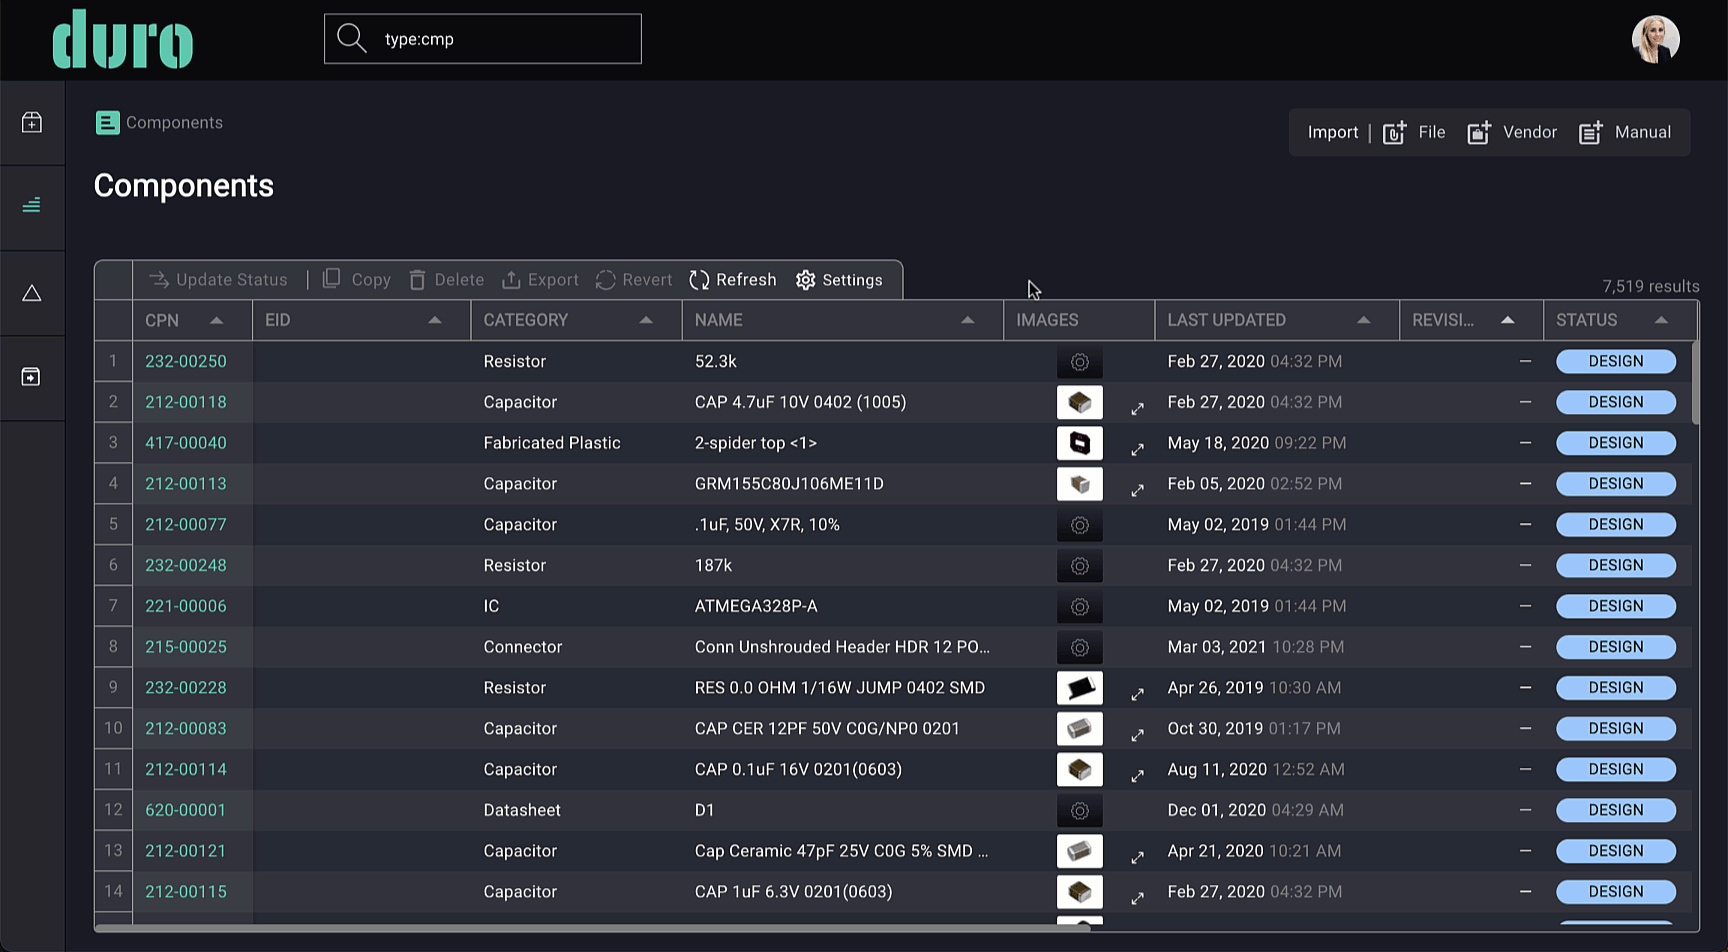
Task: Open component 232-00250 link
Action: tap(186, 361)
